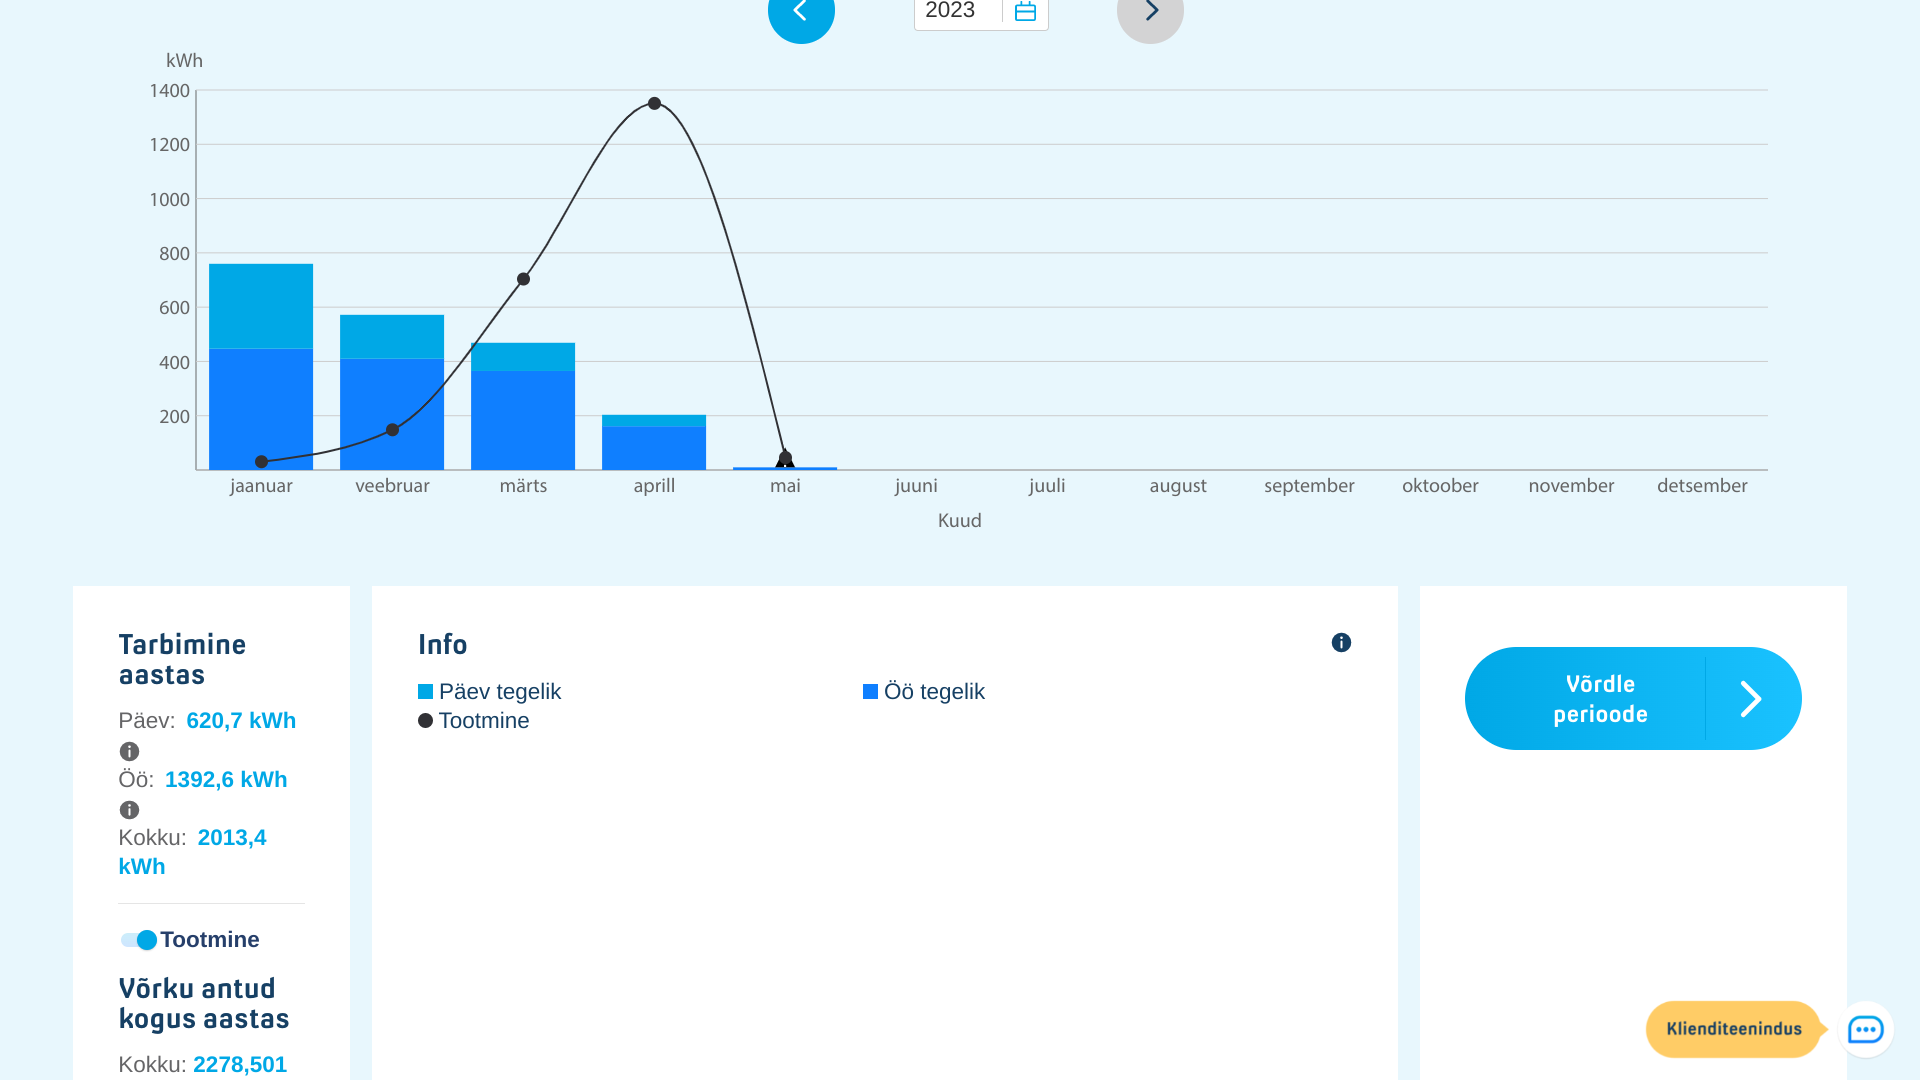Click the next year arrow button

tap(1150, 12)
